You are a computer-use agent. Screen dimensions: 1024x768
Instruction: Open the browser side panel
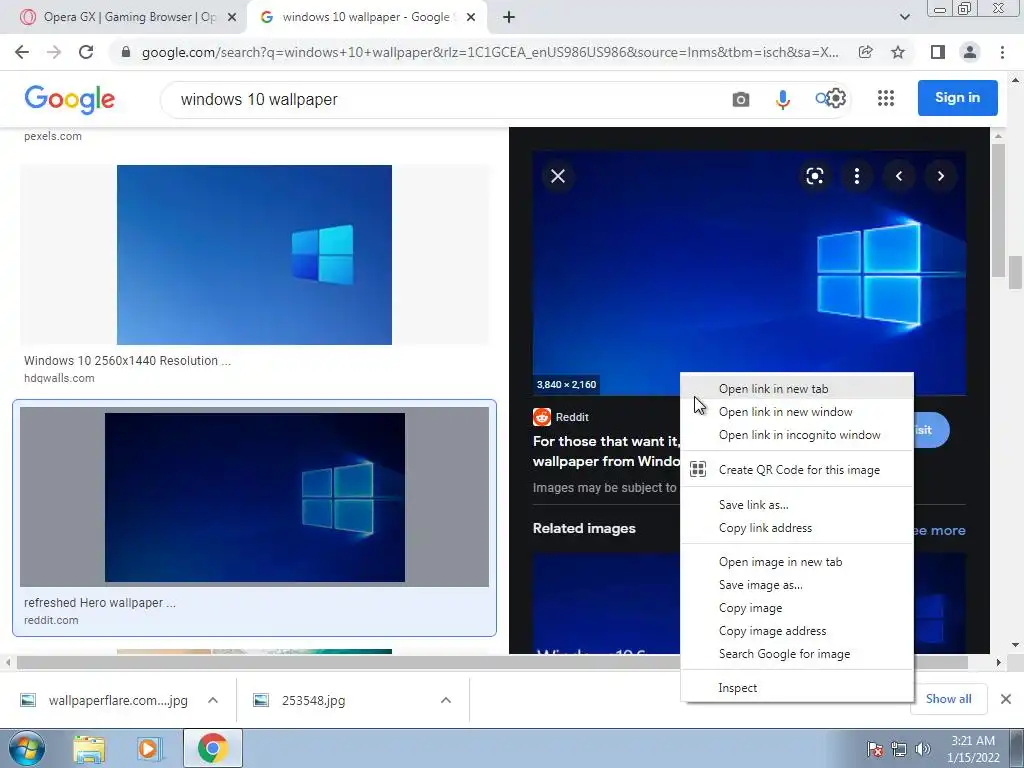[937, 52]
